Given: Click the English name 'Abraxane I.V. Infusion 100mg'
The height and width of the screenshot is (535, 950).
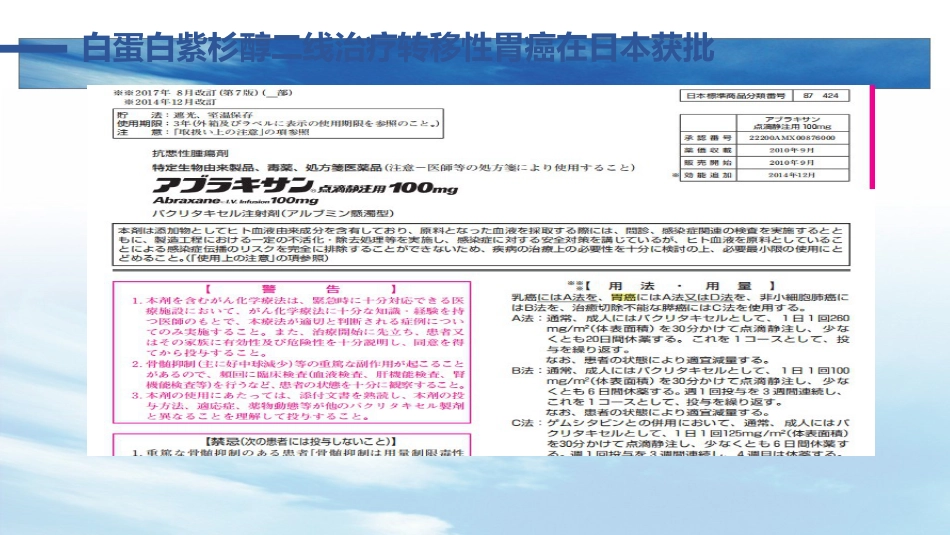Looking at the screenshot, I should (x=236, y=201).
